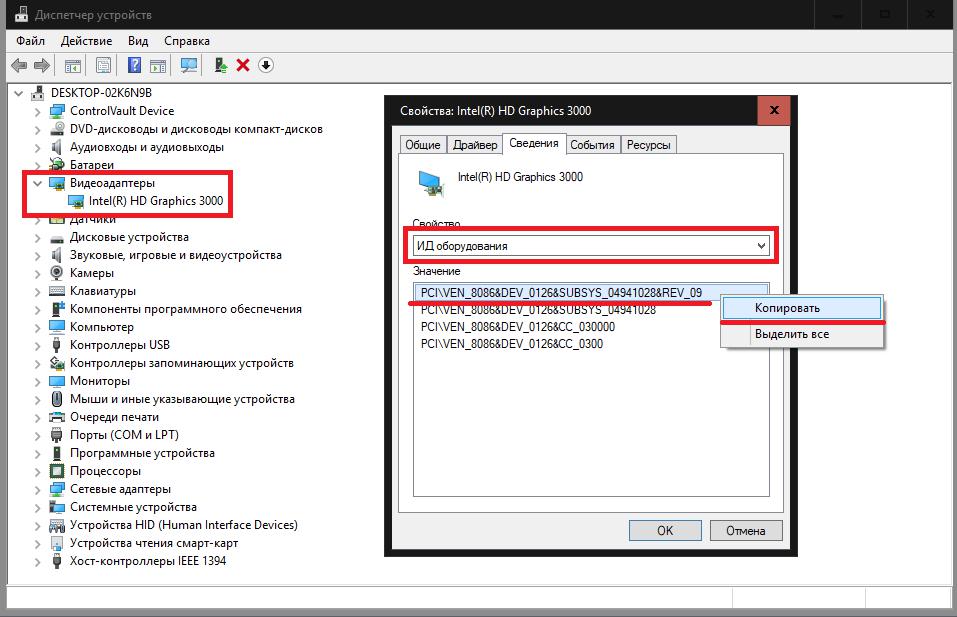Screen dimensions: 957x617
Task: Click the red X Uninstall device icon
Action: click(x=243, y=65)
